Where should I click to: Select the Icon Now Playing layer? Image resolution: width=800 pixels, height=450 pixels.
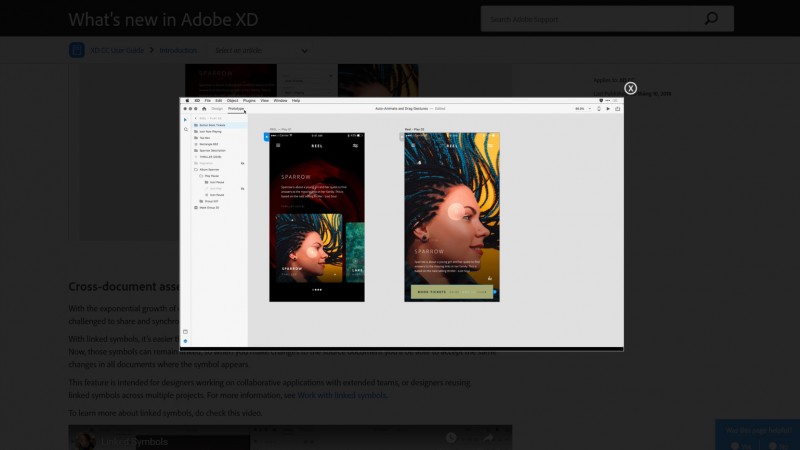point(219,132)
